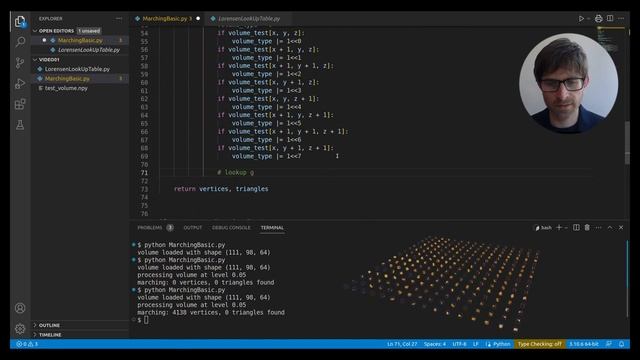Screen dimensions: 640x360
Task: Kill the terminal with trash icon
Action: click(587, 227)
